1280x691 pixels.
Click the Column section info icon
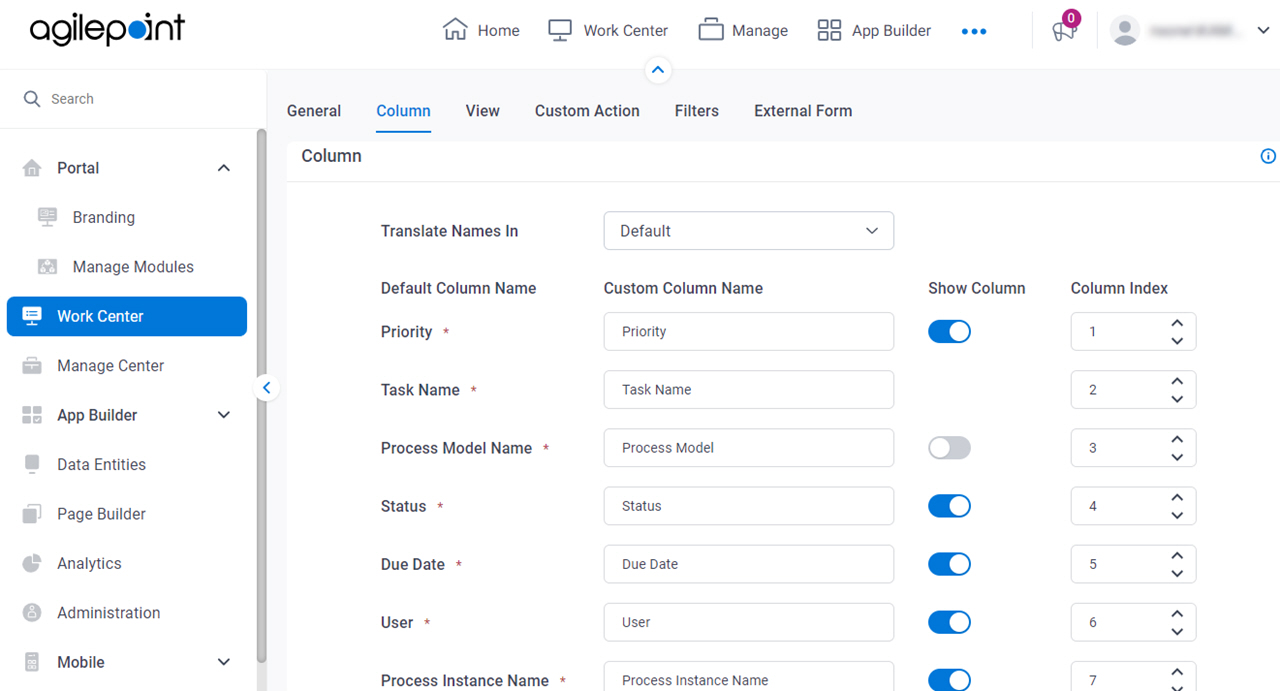click(1268, 156)
